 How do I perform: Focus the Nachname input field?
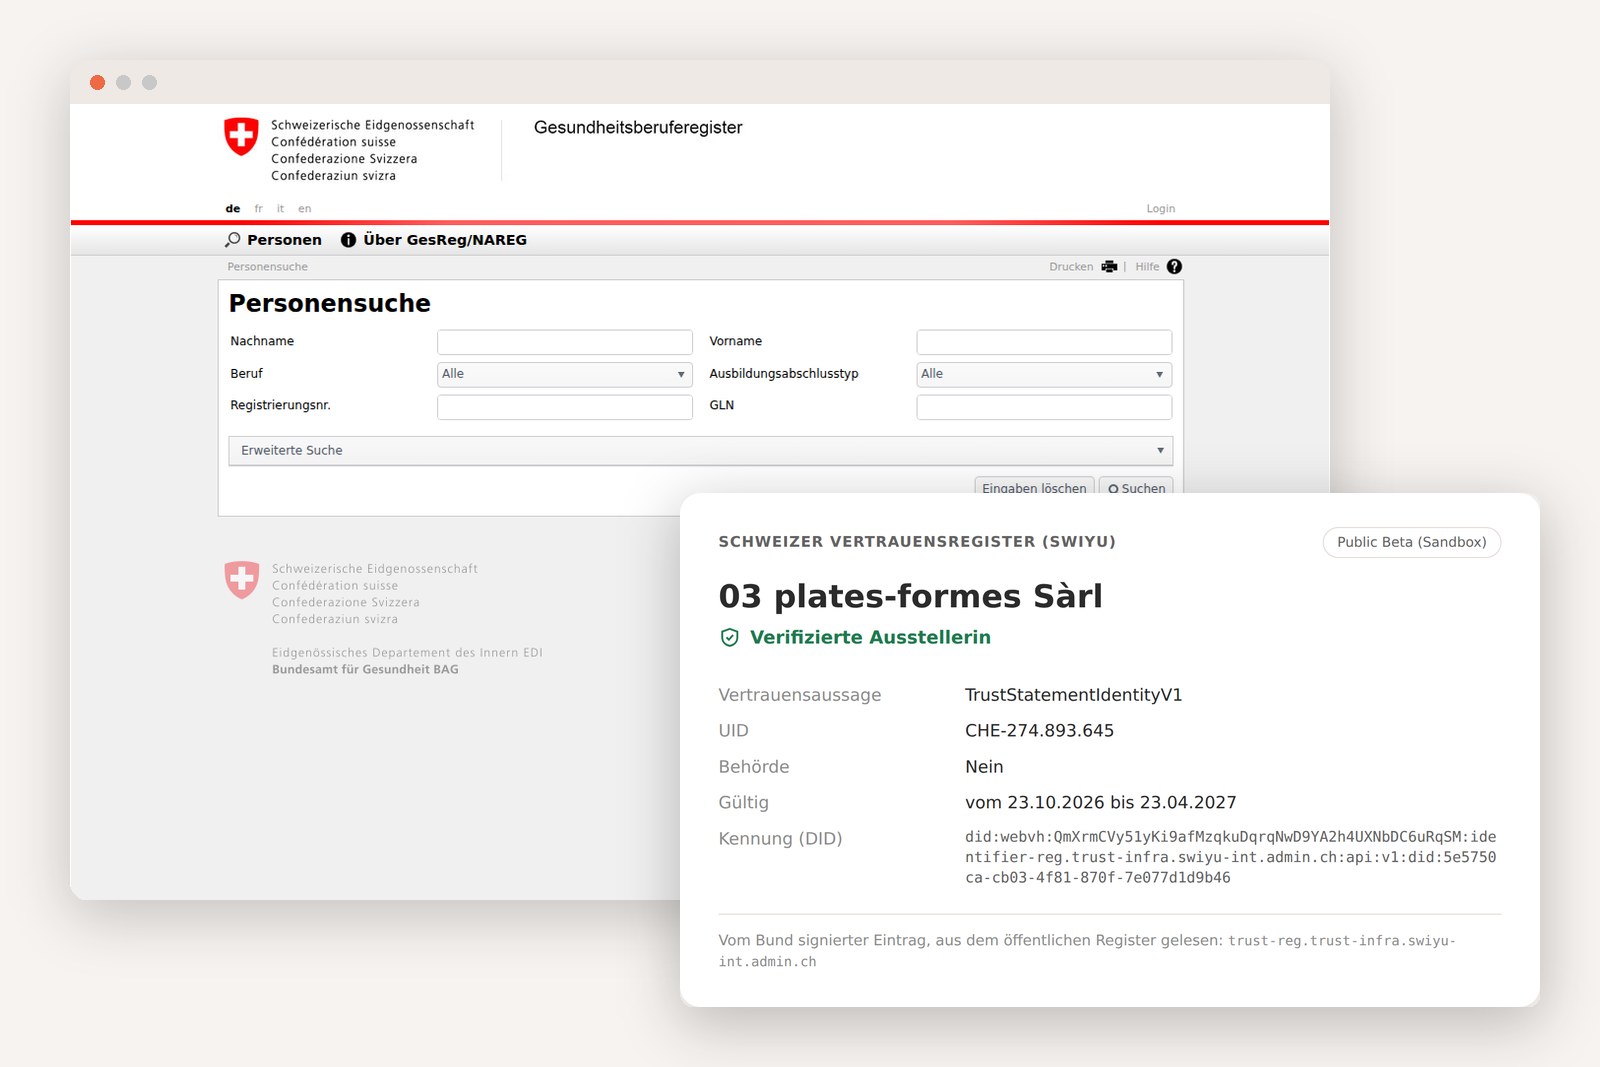[565, 342]
